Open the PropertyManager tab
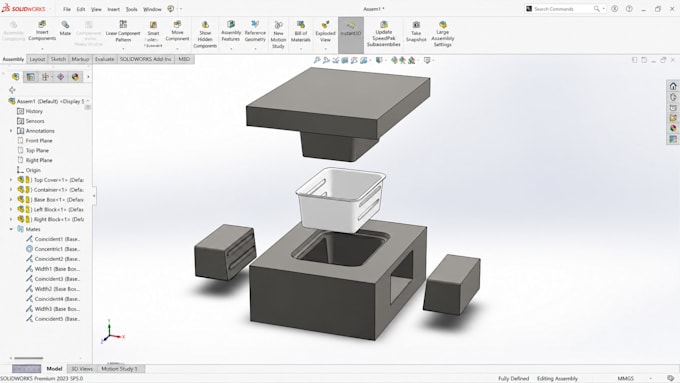The width and height of the screenshot is (680, 383). 30,77
